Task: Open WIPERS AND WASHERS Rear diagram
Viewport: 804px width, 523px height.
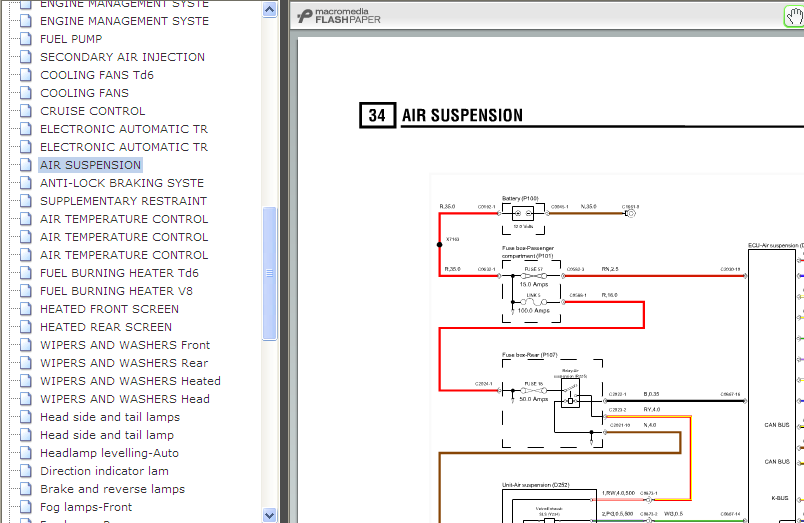Action: coord(124,363)
